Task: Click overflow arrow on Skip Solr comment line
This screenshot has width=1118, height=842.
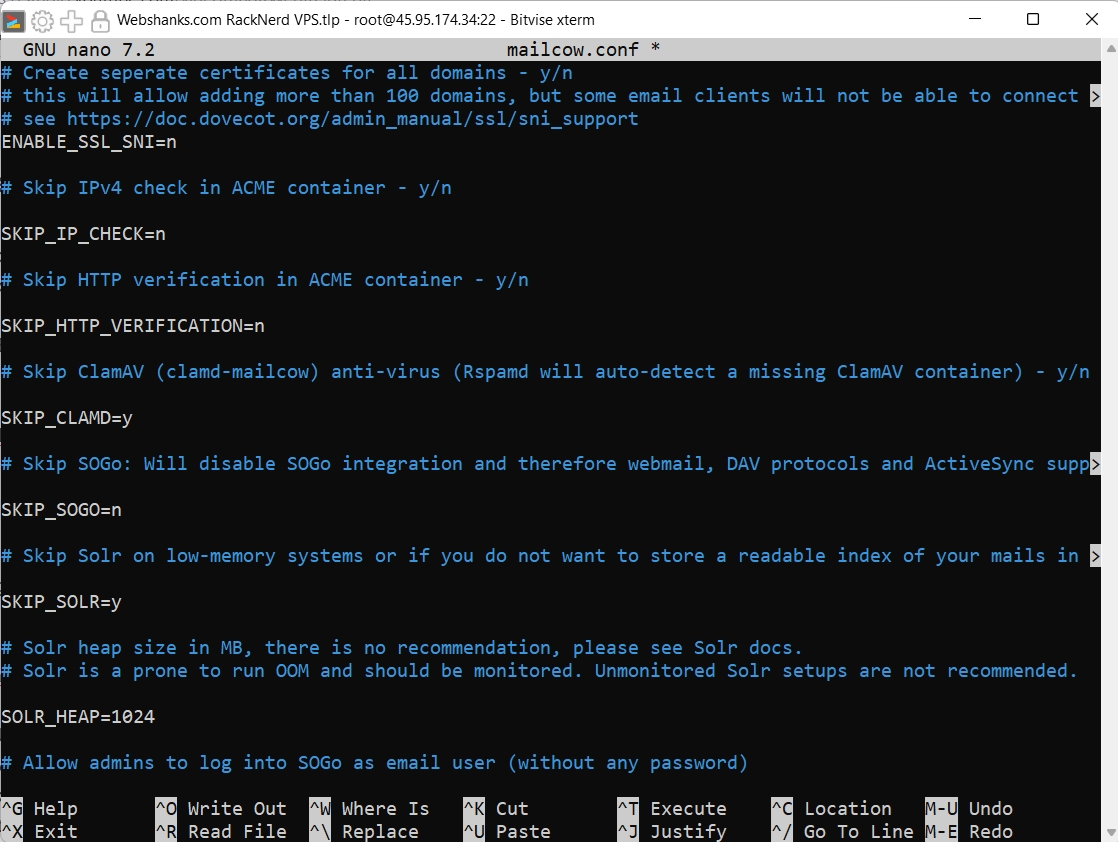Action: point(1095,556)
